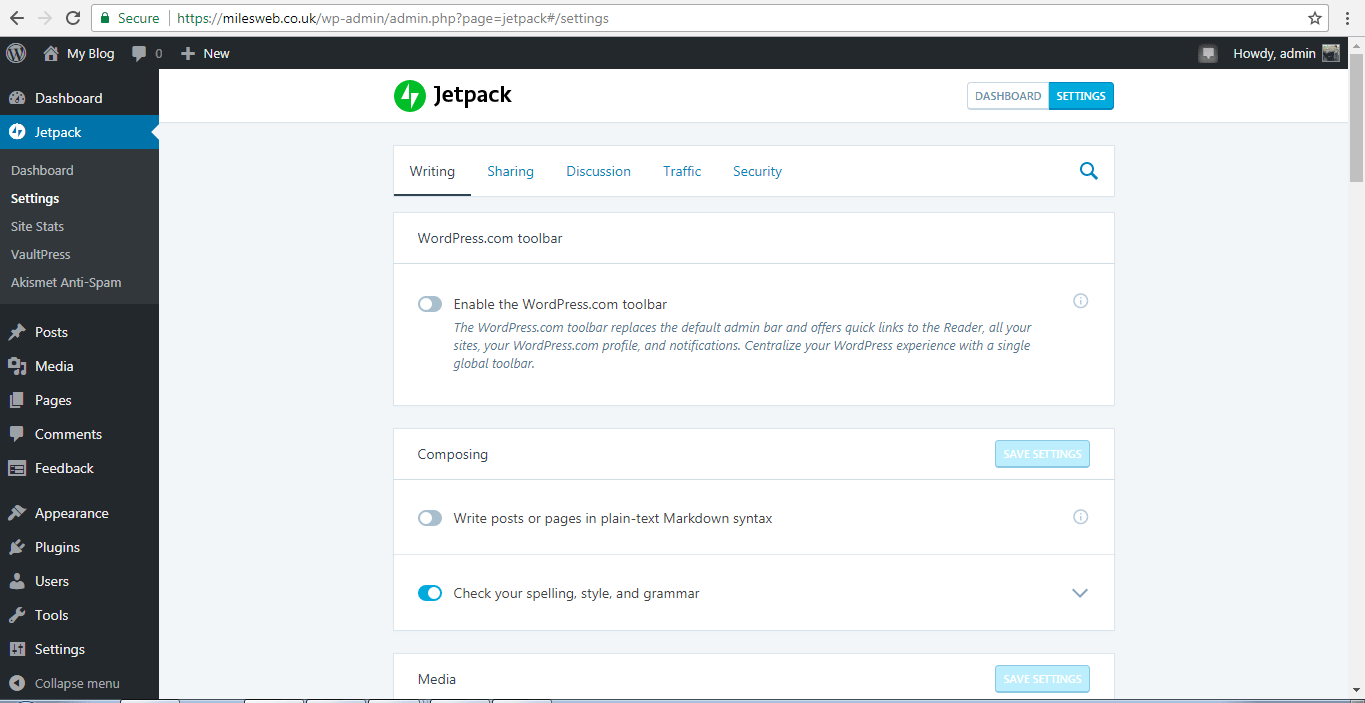Open comments bubble in admin bar
This screenshot has width=1365, height=703.
pyautogui.click(x=140, y=54)
